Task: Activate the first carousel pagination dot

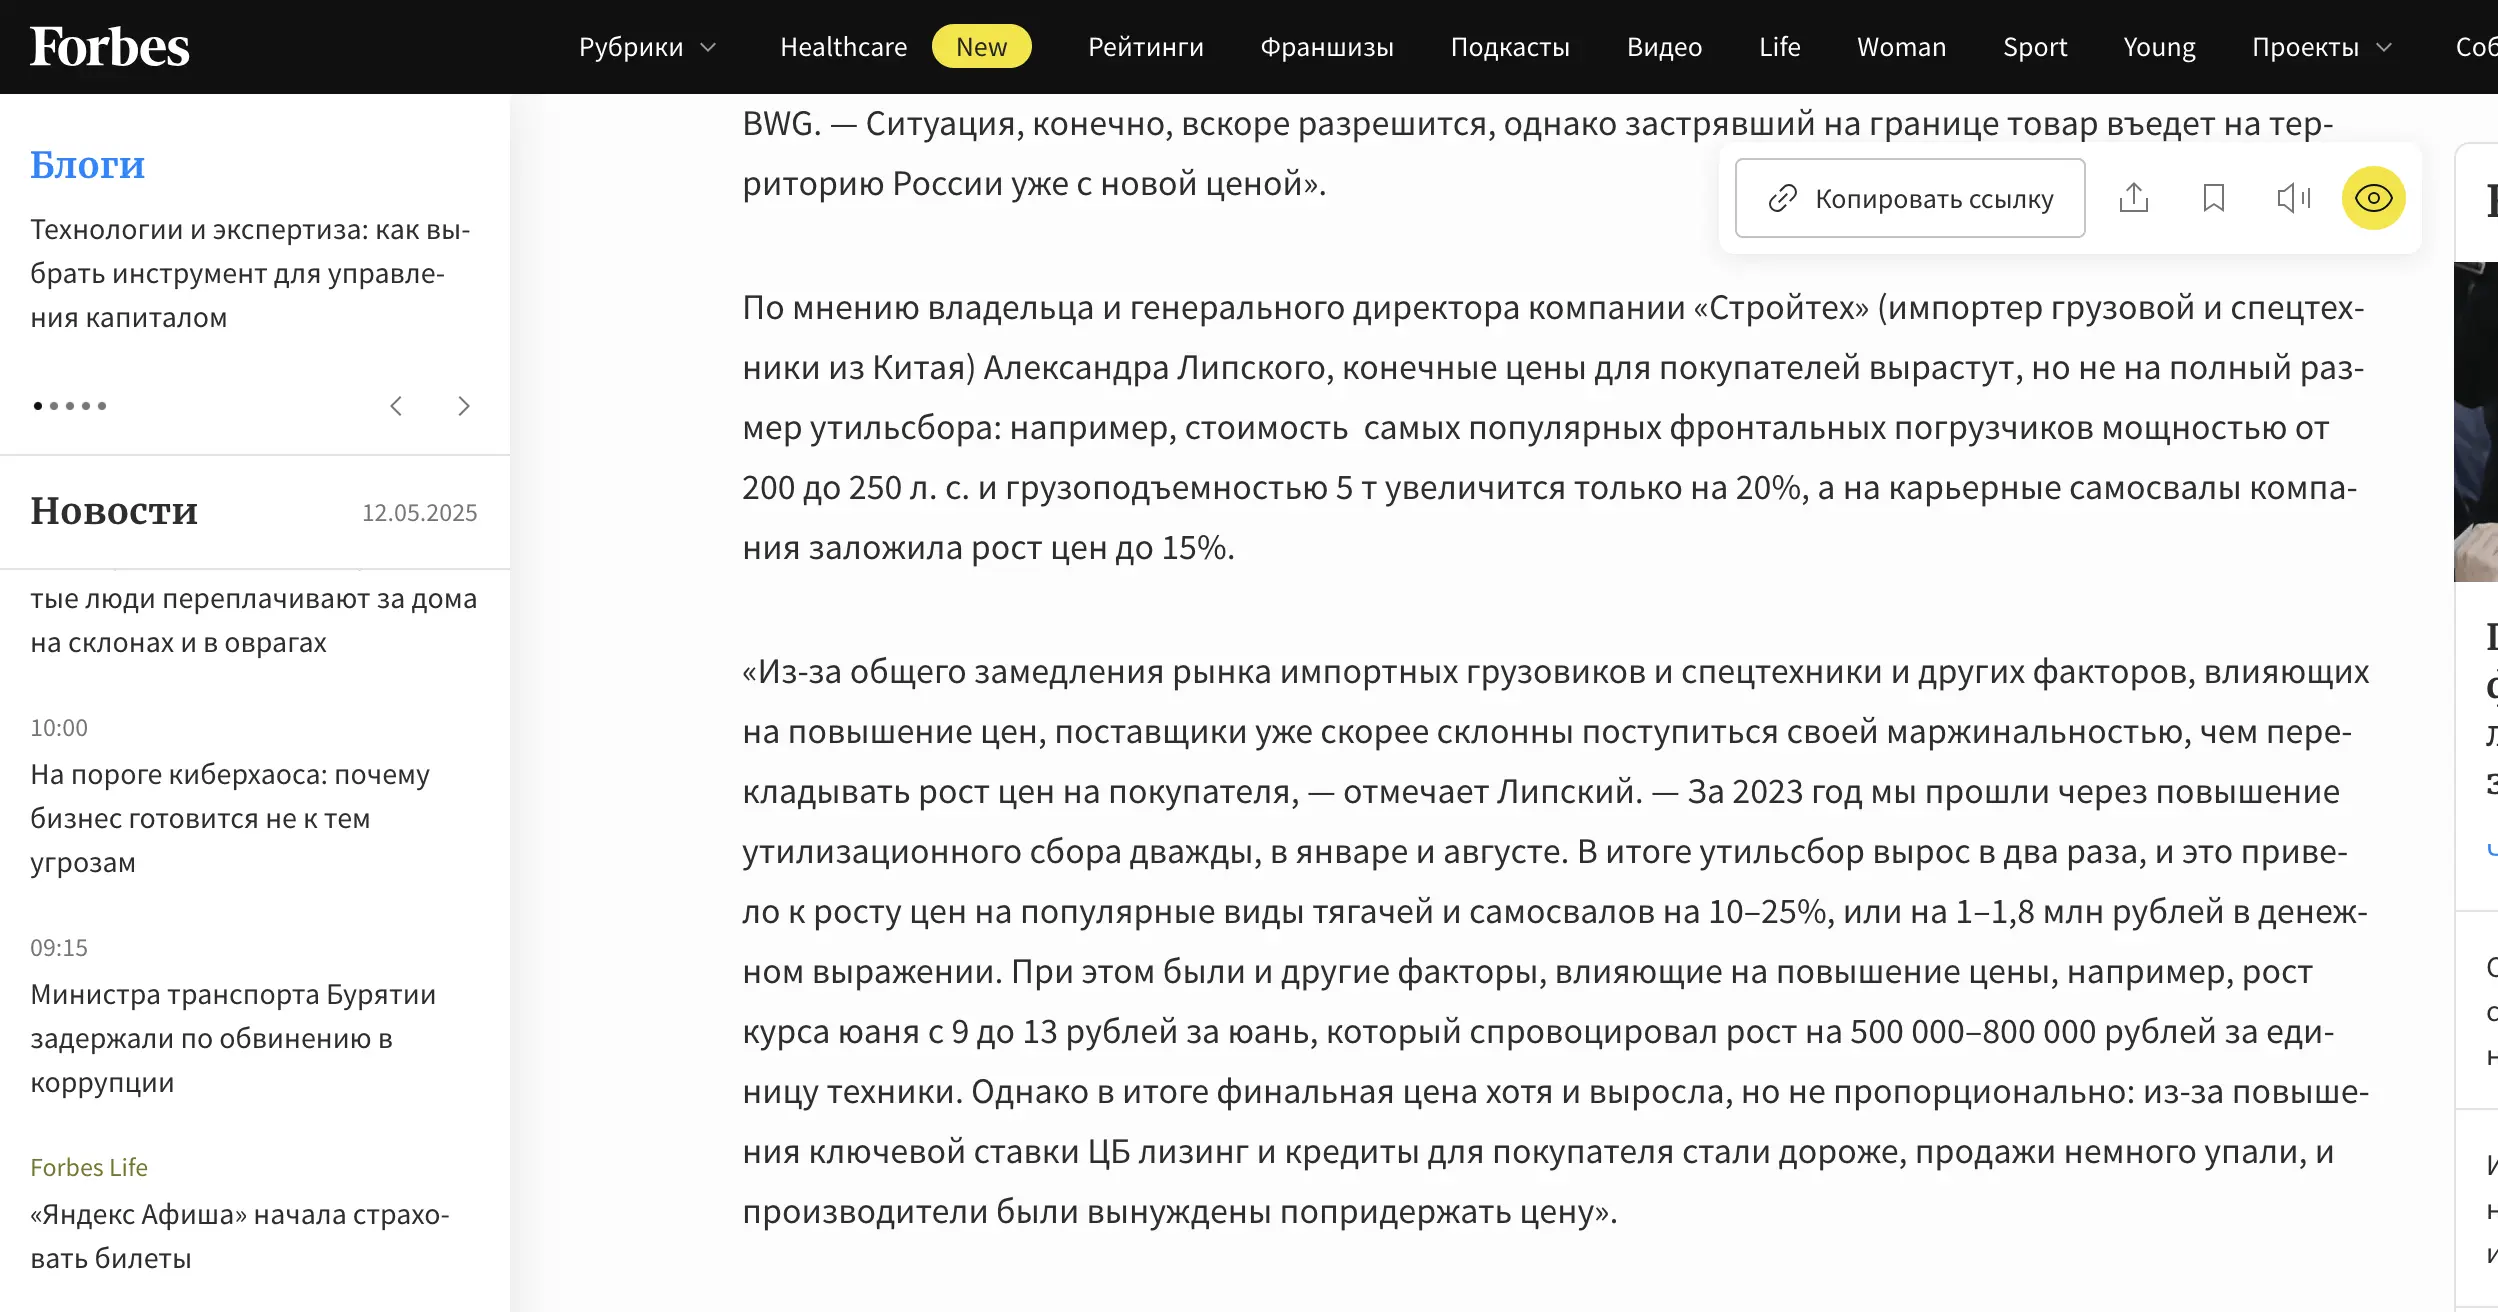Action: click(x=36, y=405)
